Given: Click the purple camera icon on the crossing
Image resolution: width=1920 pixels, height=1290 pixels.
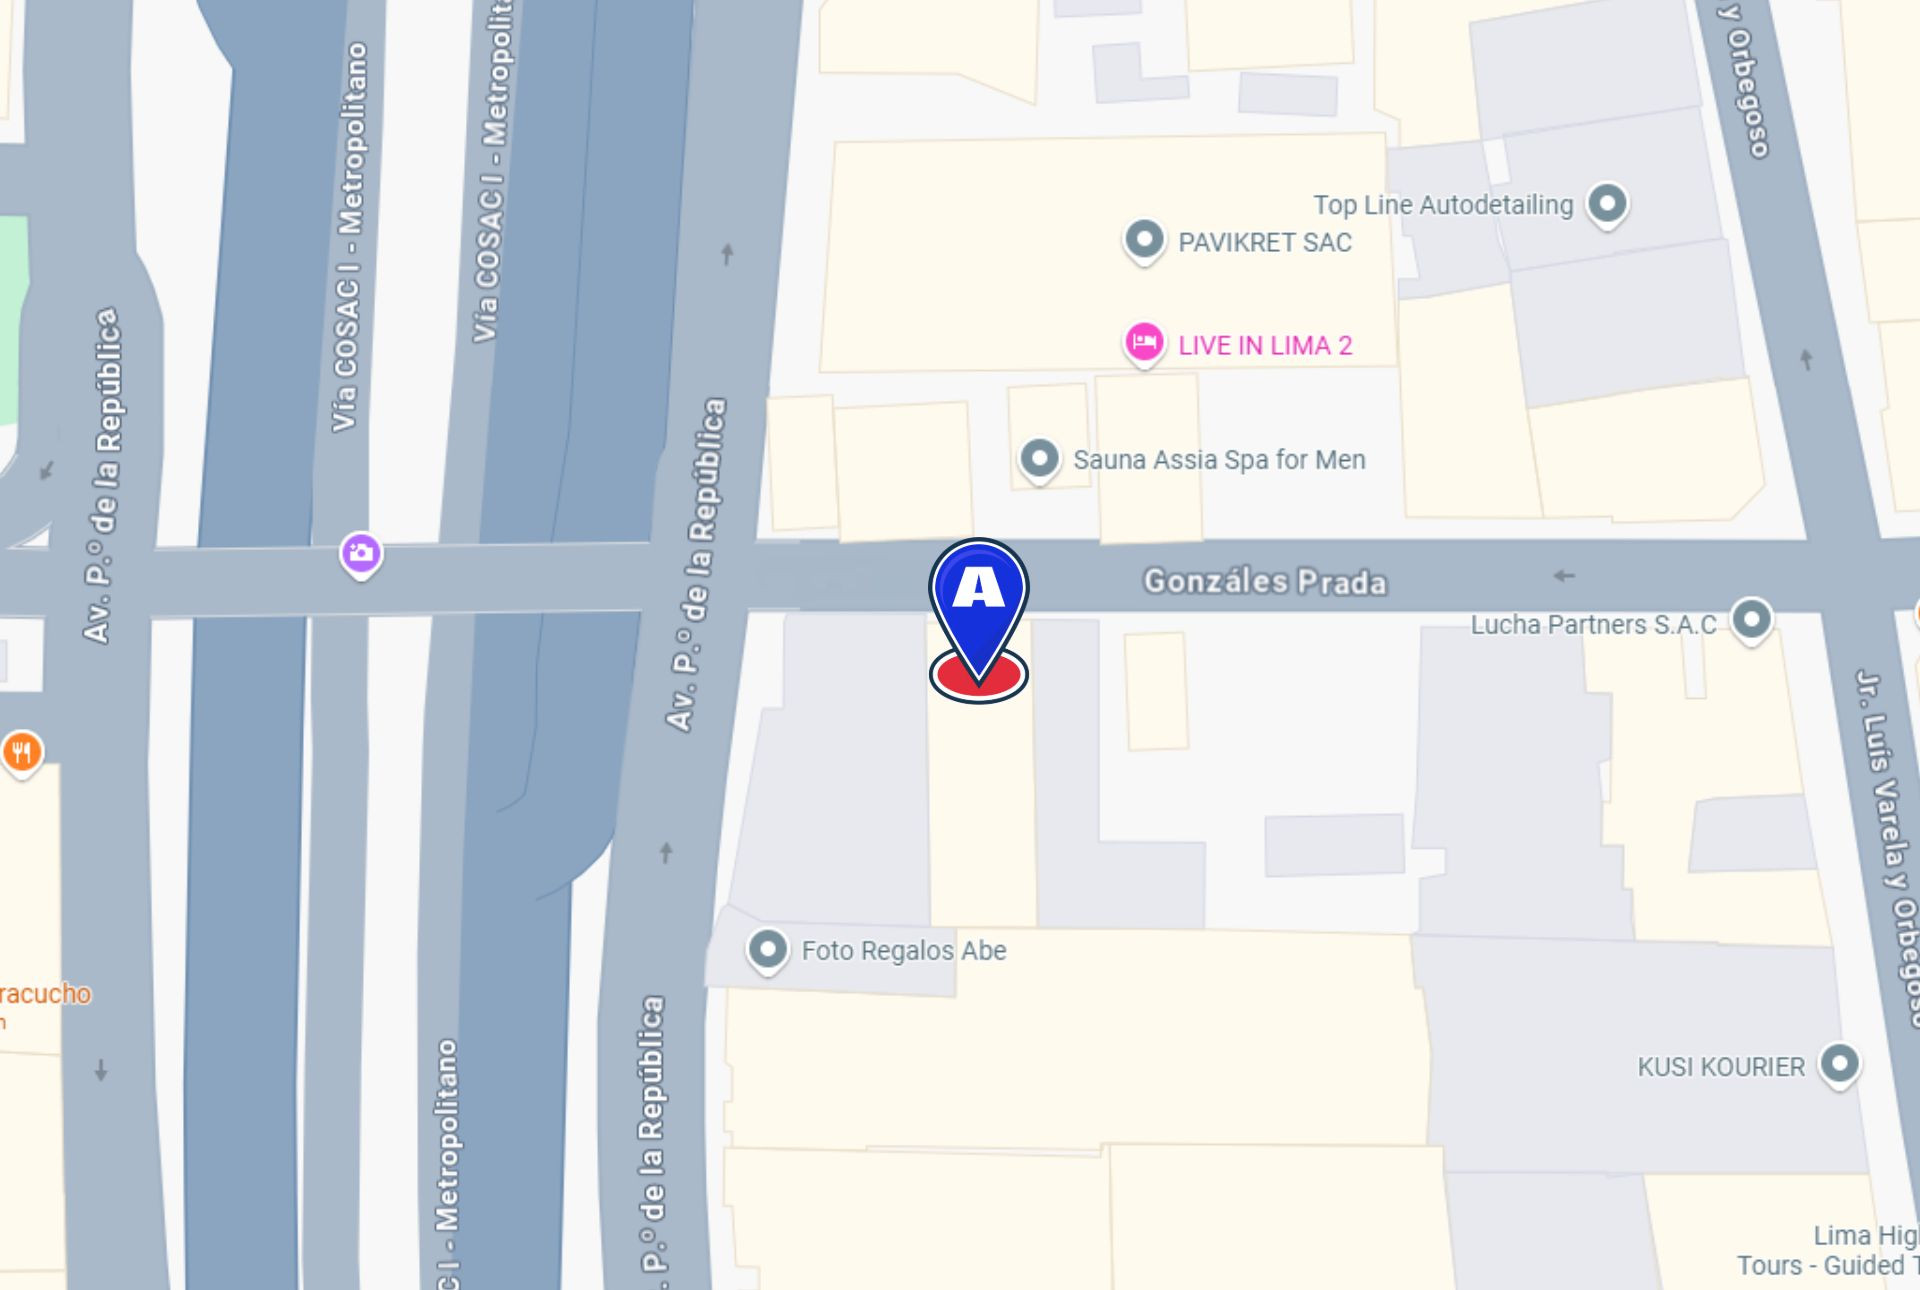Looking at the screenshot, I should [x=361, y=554].
